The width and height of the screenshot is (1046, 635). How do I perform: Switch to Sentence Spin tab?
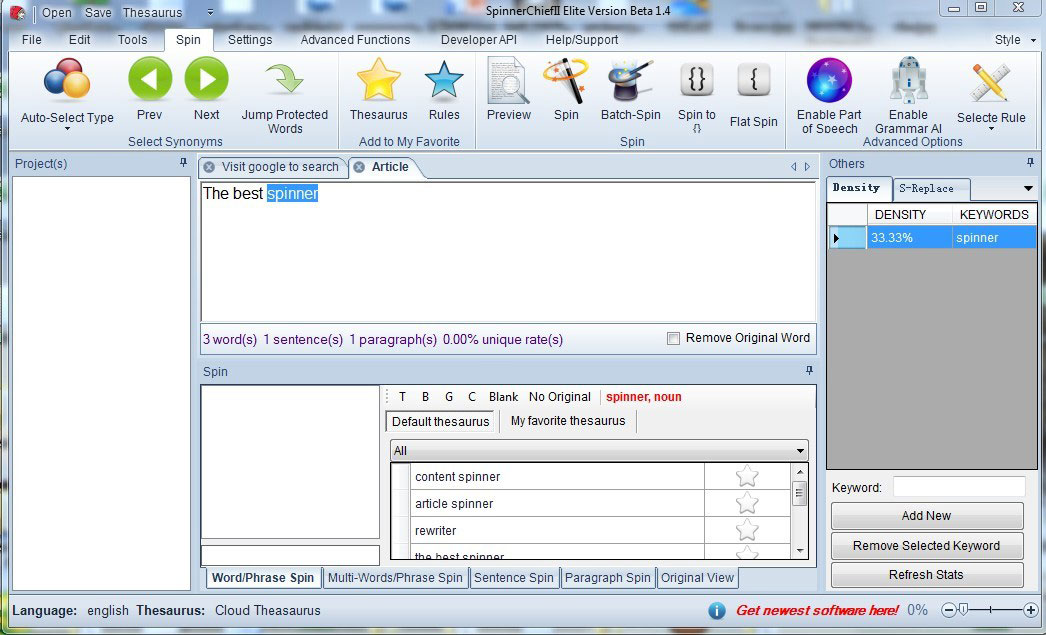[514, 578]
